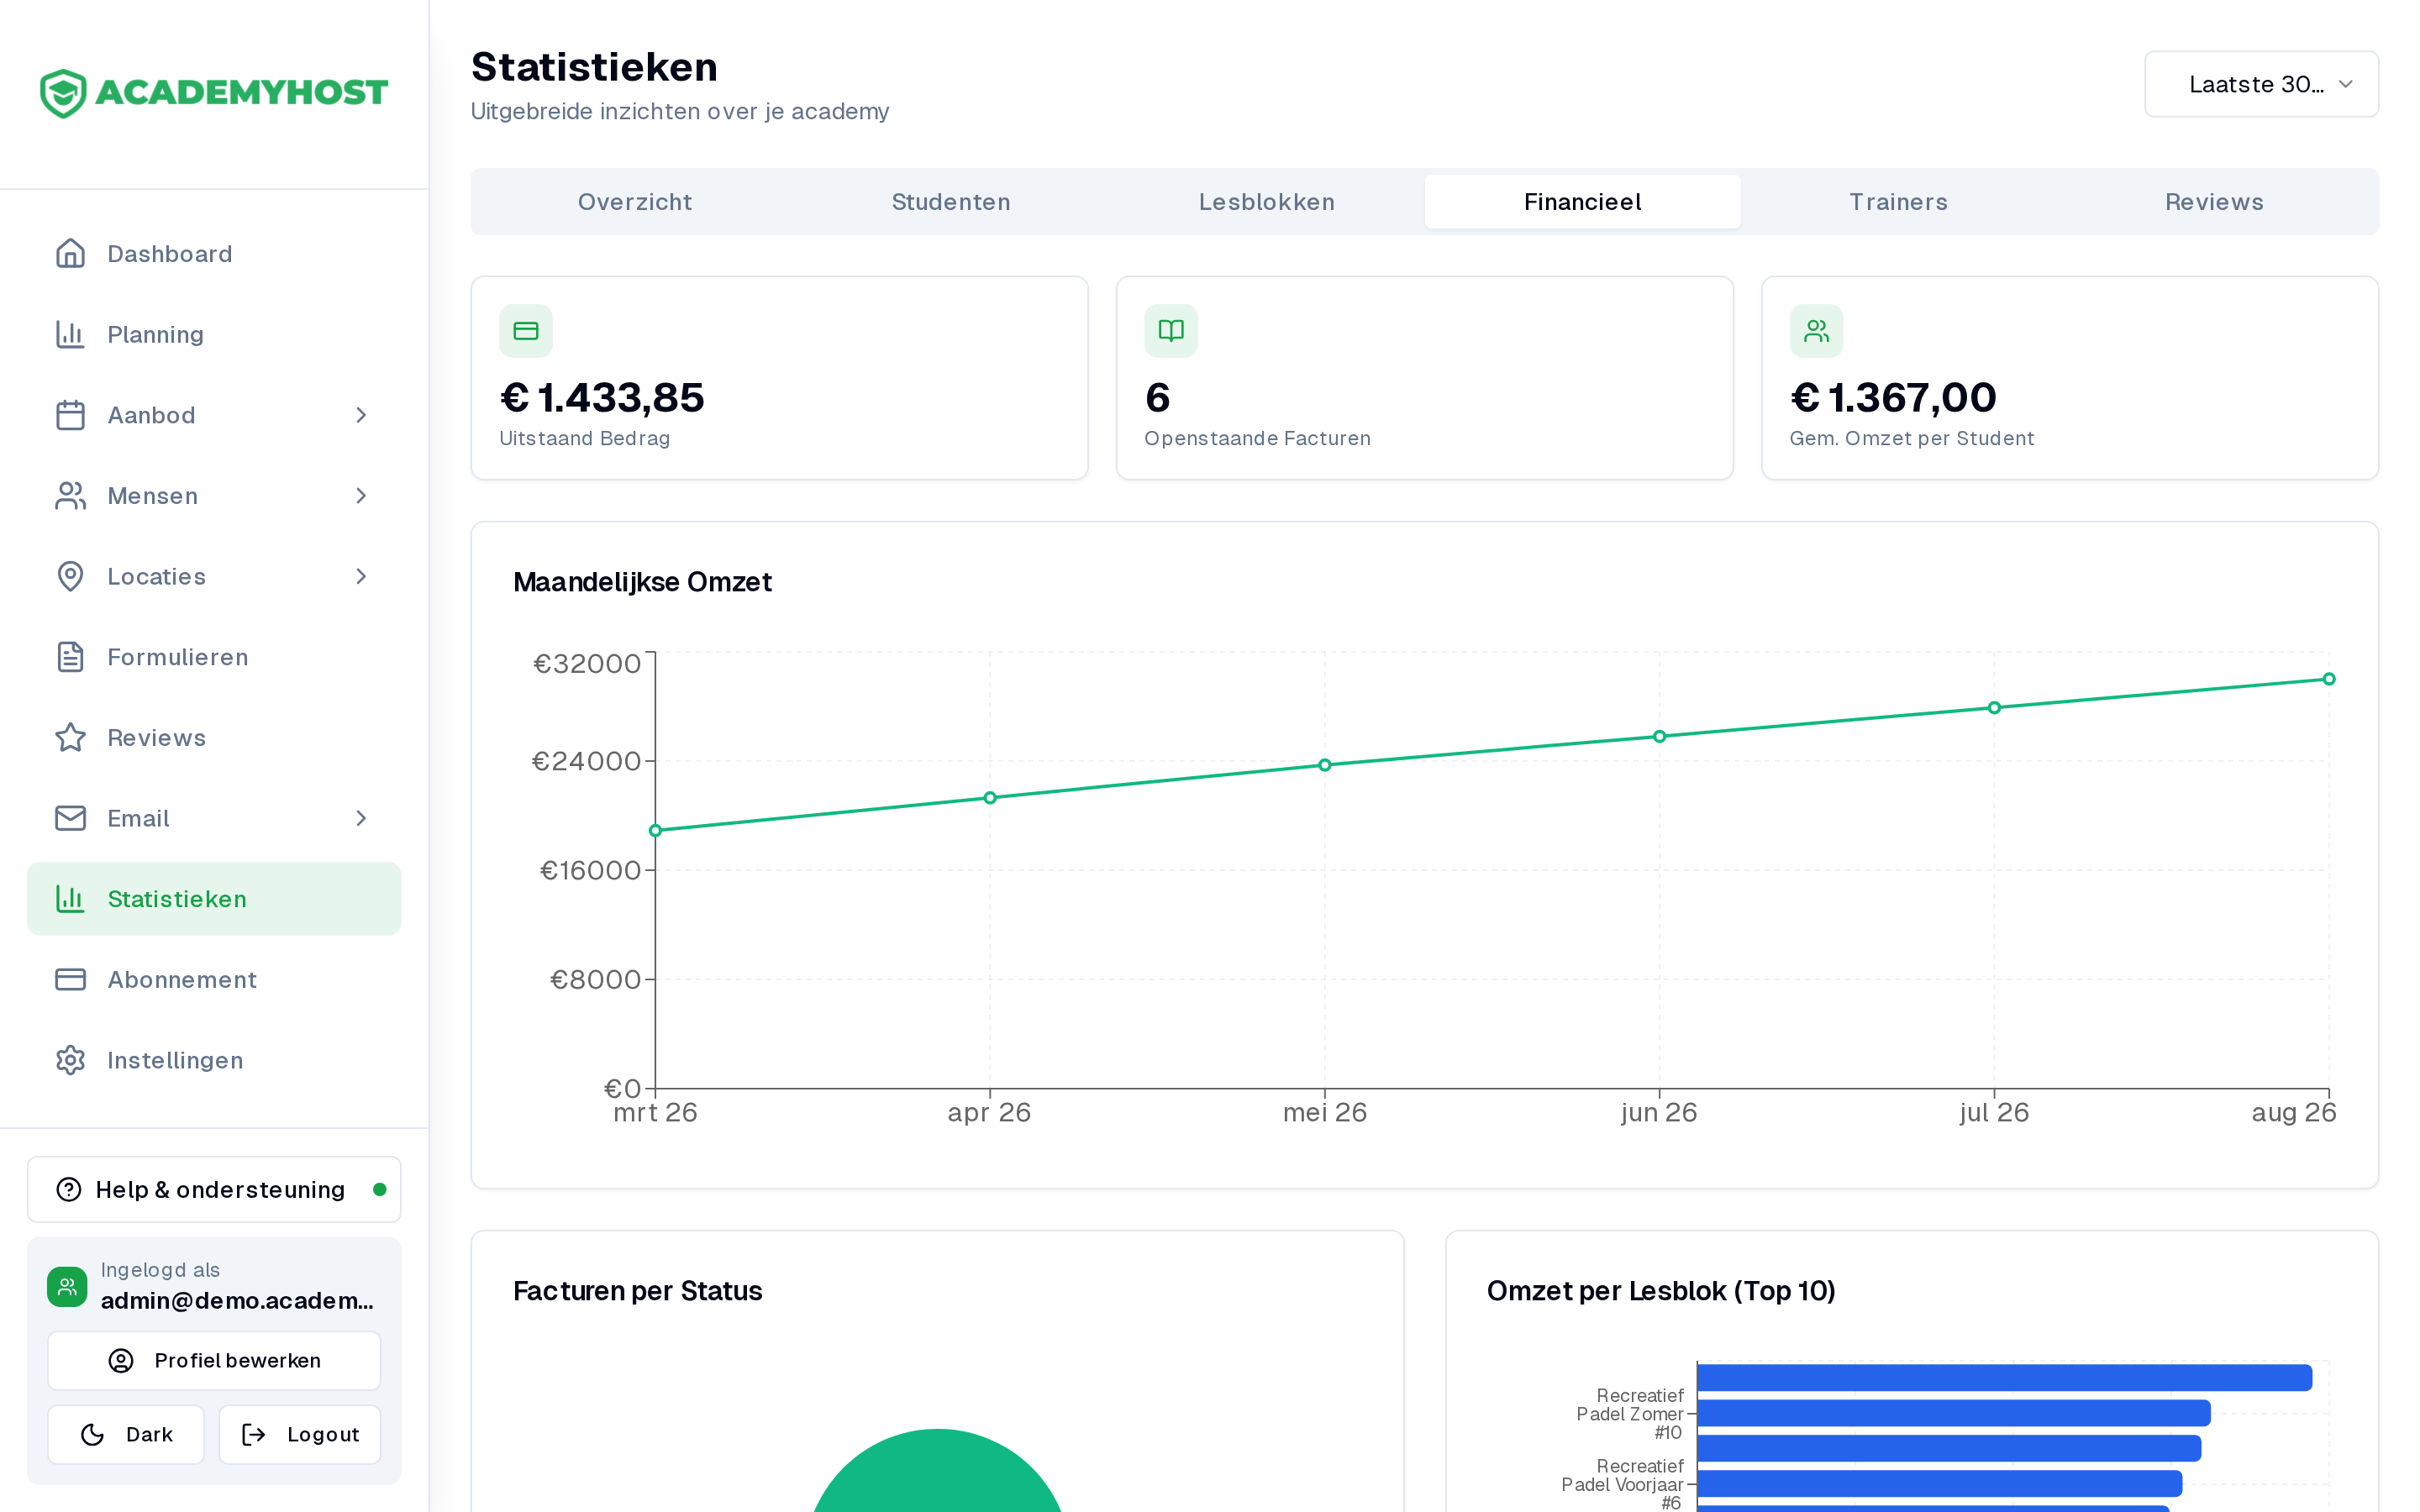Image resolution: width=2420 pixels, height=1512 pixels.
Task: Expand the Locaties submenu chevron
Action: click(x=361, y=576)
